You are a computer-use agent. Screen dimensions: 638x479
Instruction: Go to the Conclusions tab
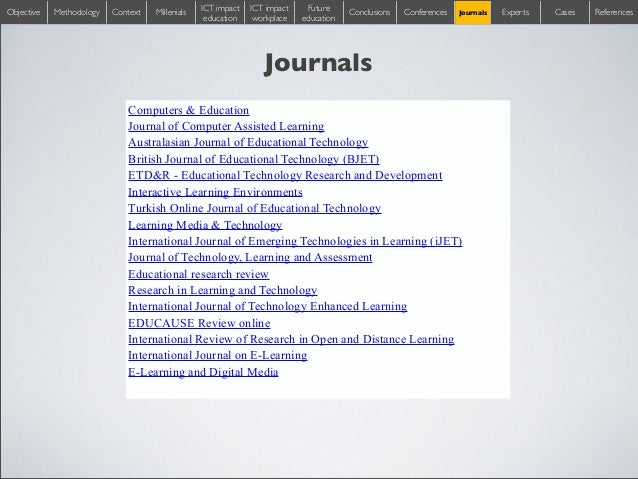click(x=369, y=12)
